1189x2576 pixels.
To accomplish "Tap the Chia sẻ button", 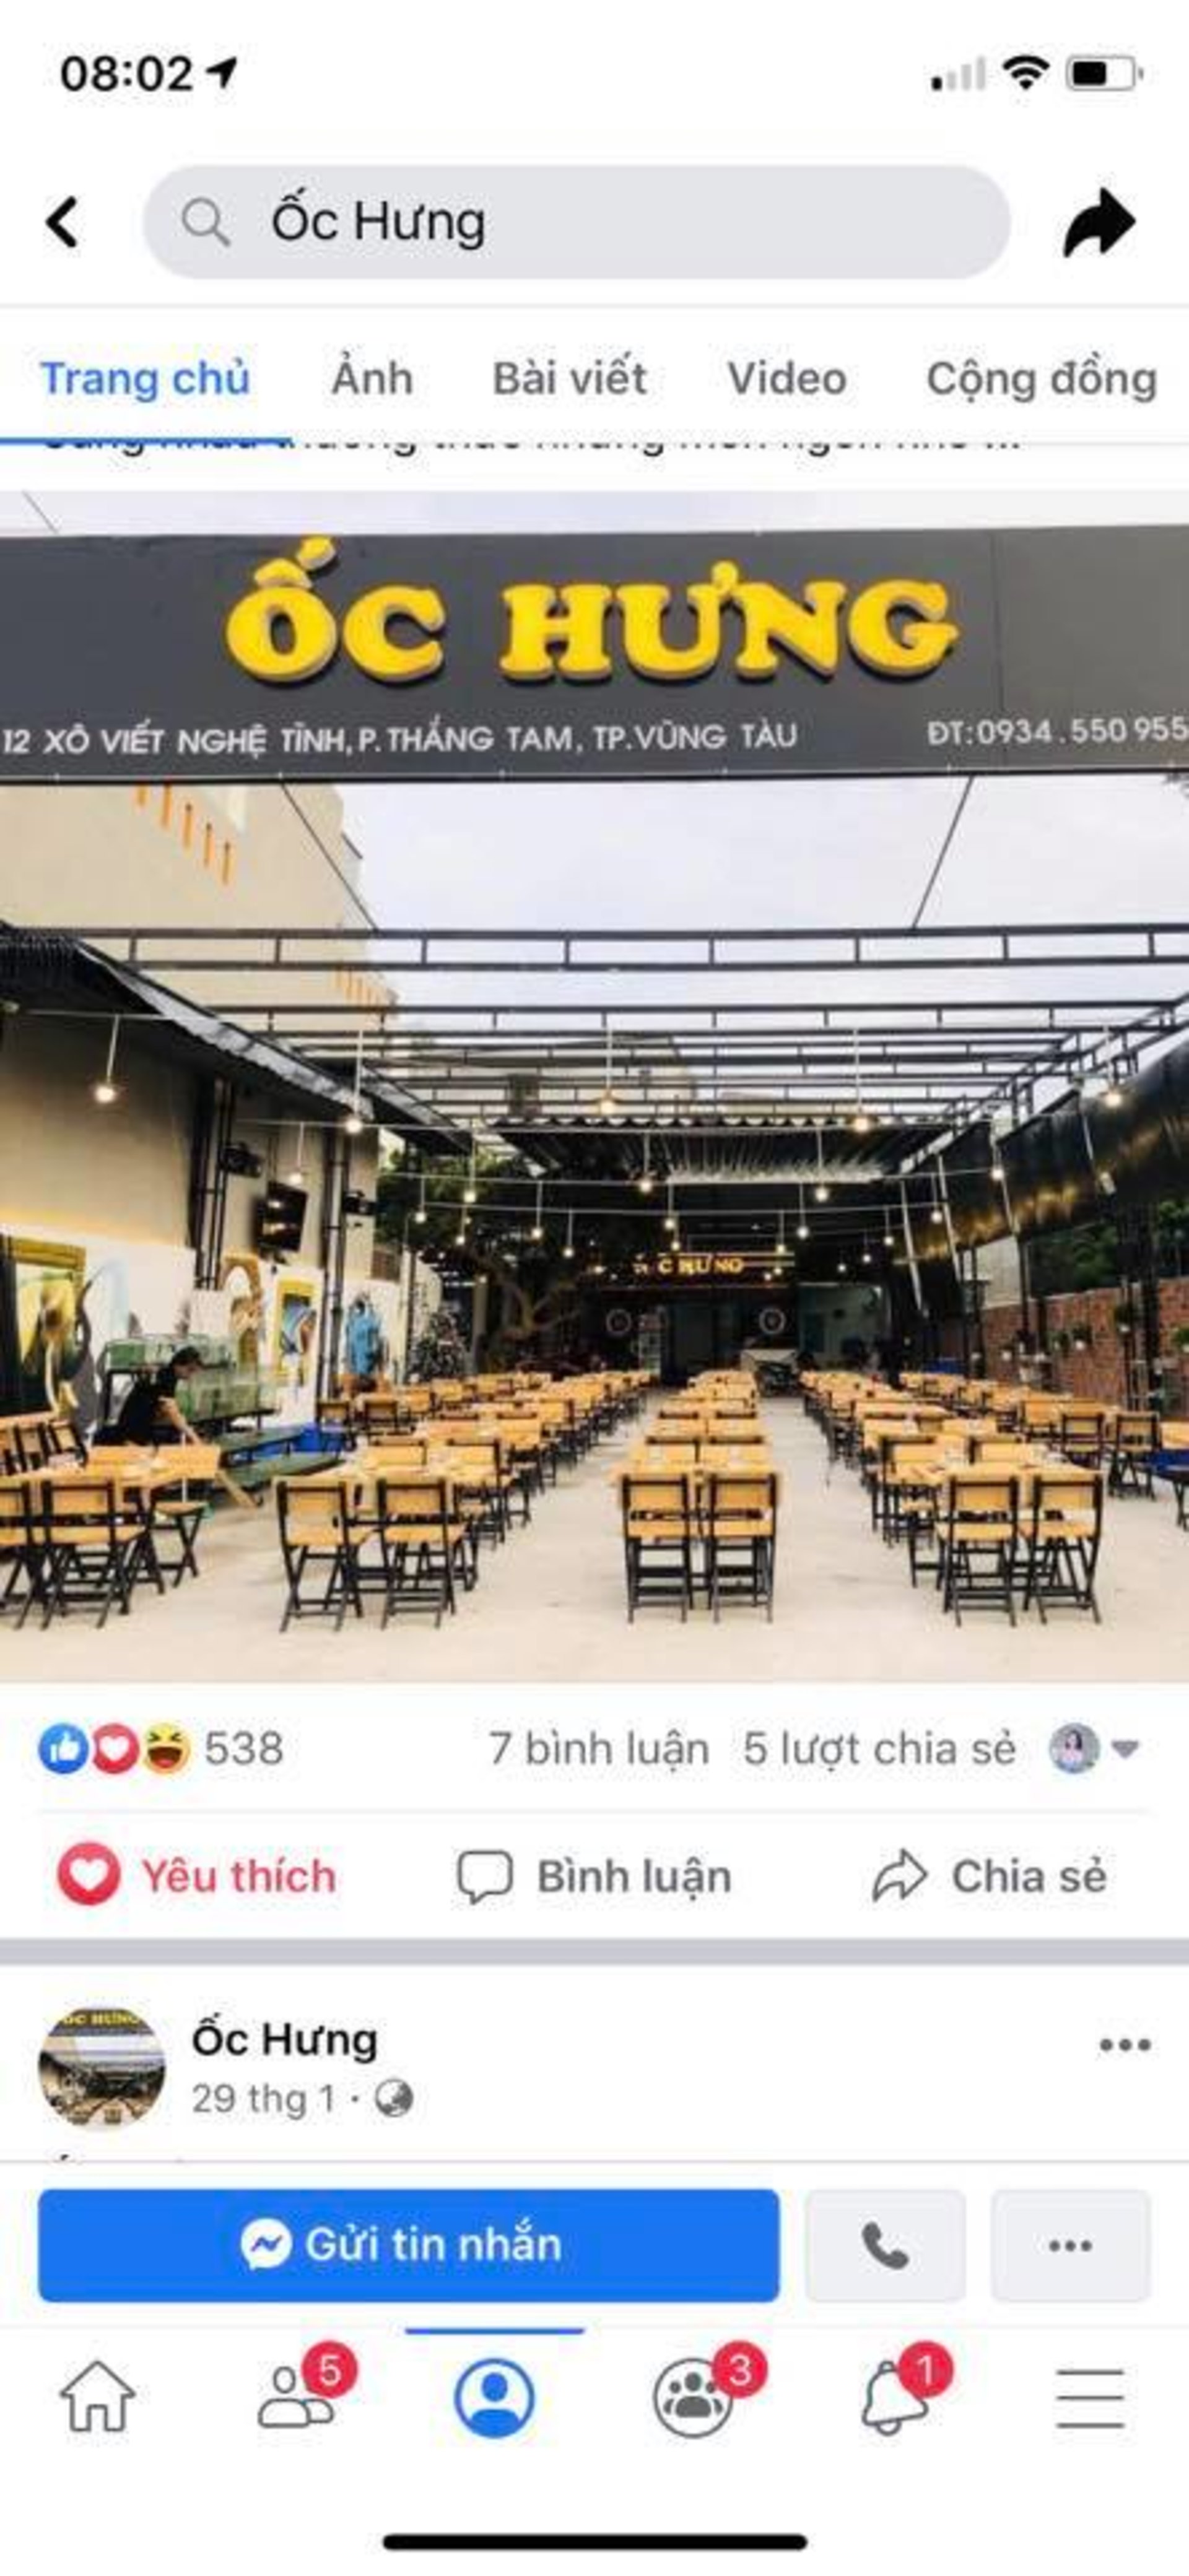I will (990, 1876).
